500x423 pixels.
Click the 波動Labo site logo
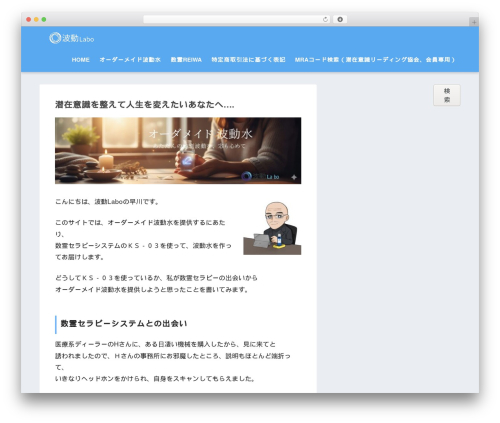pyautogui.click(x=72, y=38)
